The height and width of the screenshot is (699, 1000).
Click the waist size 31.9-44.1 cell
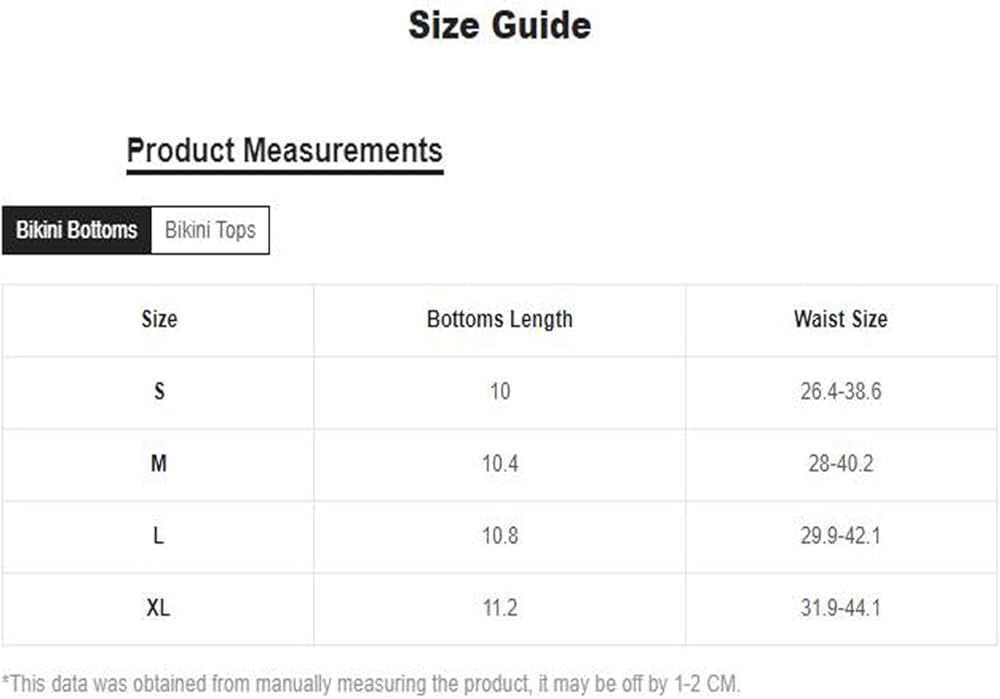(840, 608)
